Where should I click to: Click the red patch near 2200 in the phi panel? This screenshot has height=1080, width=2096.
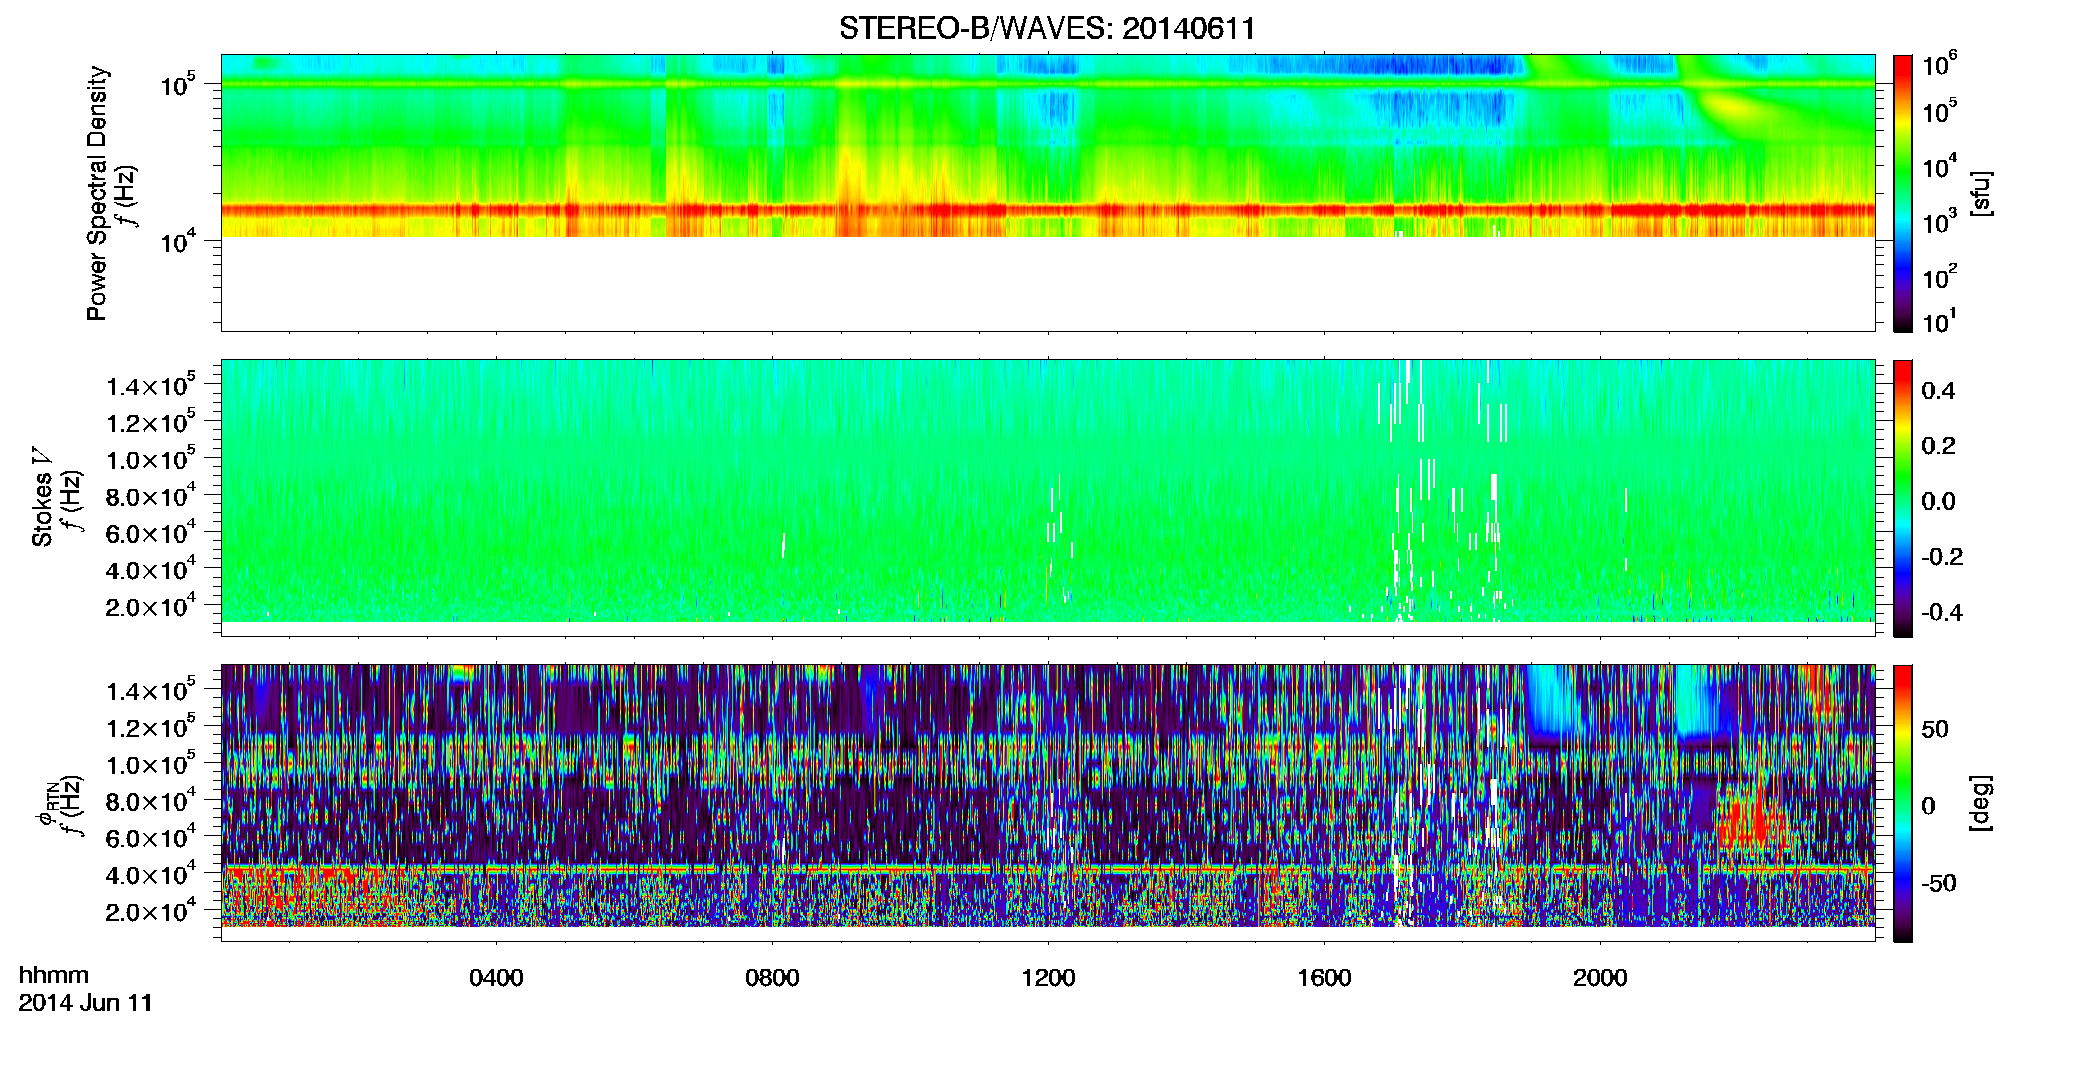click(x=1748, y=815)
